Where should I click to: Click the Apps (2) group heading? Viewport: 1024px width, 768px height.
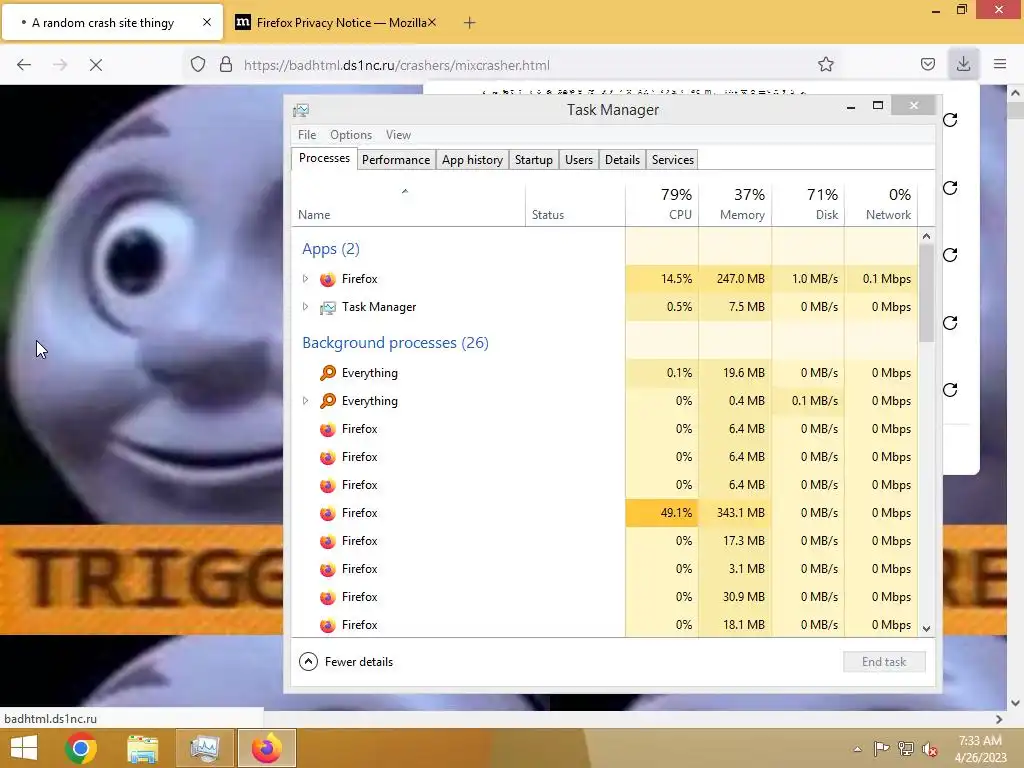tap(330, 249)
